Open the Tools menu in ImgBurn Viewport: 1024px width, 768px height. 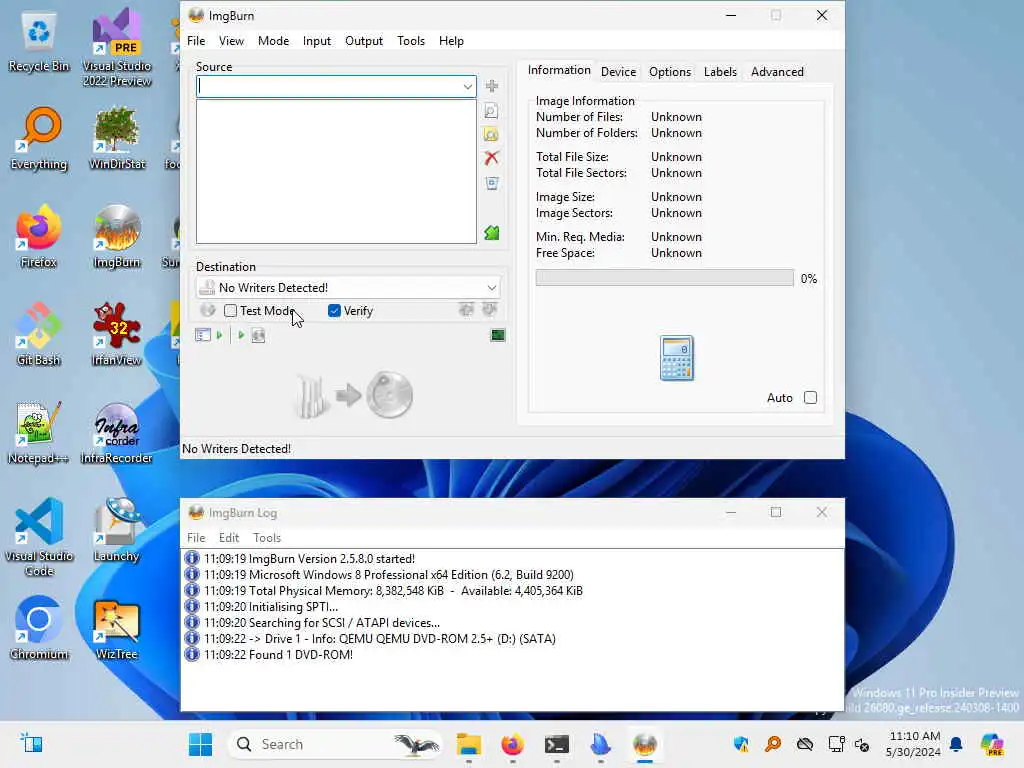click(411, 40)
